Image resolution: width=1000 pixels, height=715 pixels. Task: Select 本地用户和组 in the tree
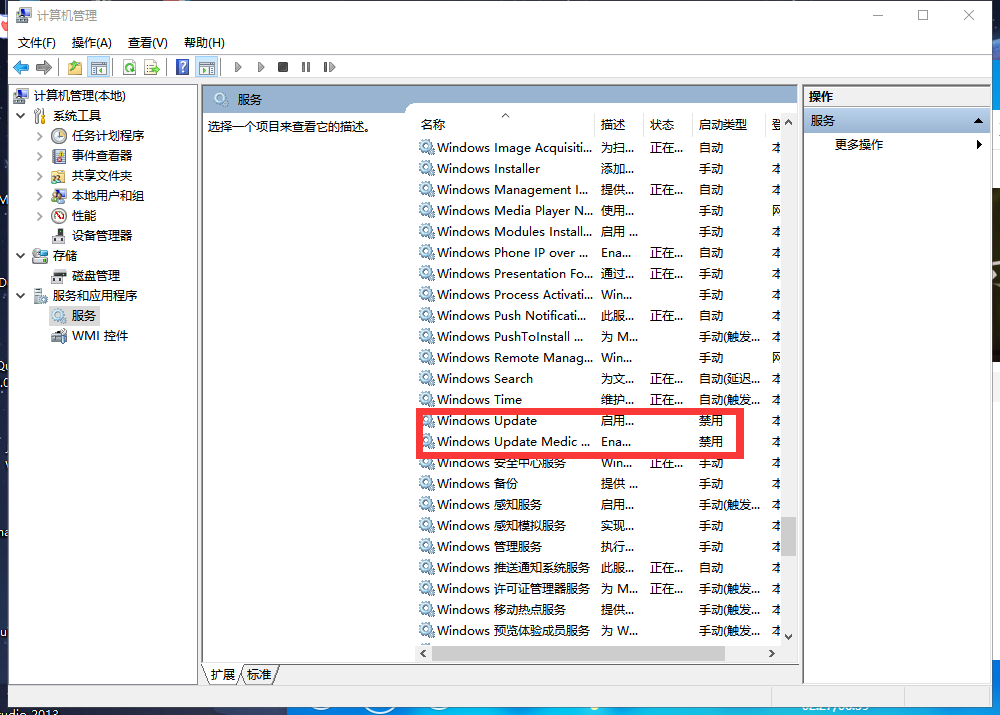[x=108, y=196]
